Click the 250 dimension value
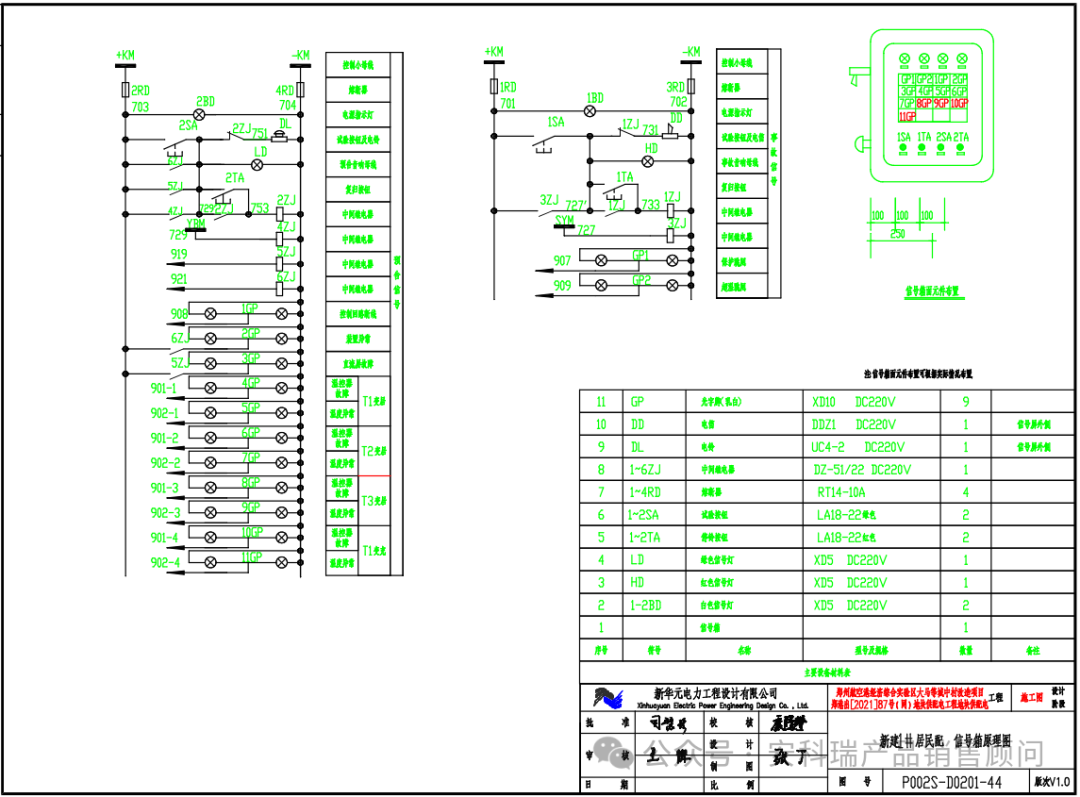1080x797 pixels. coord(897,234)
